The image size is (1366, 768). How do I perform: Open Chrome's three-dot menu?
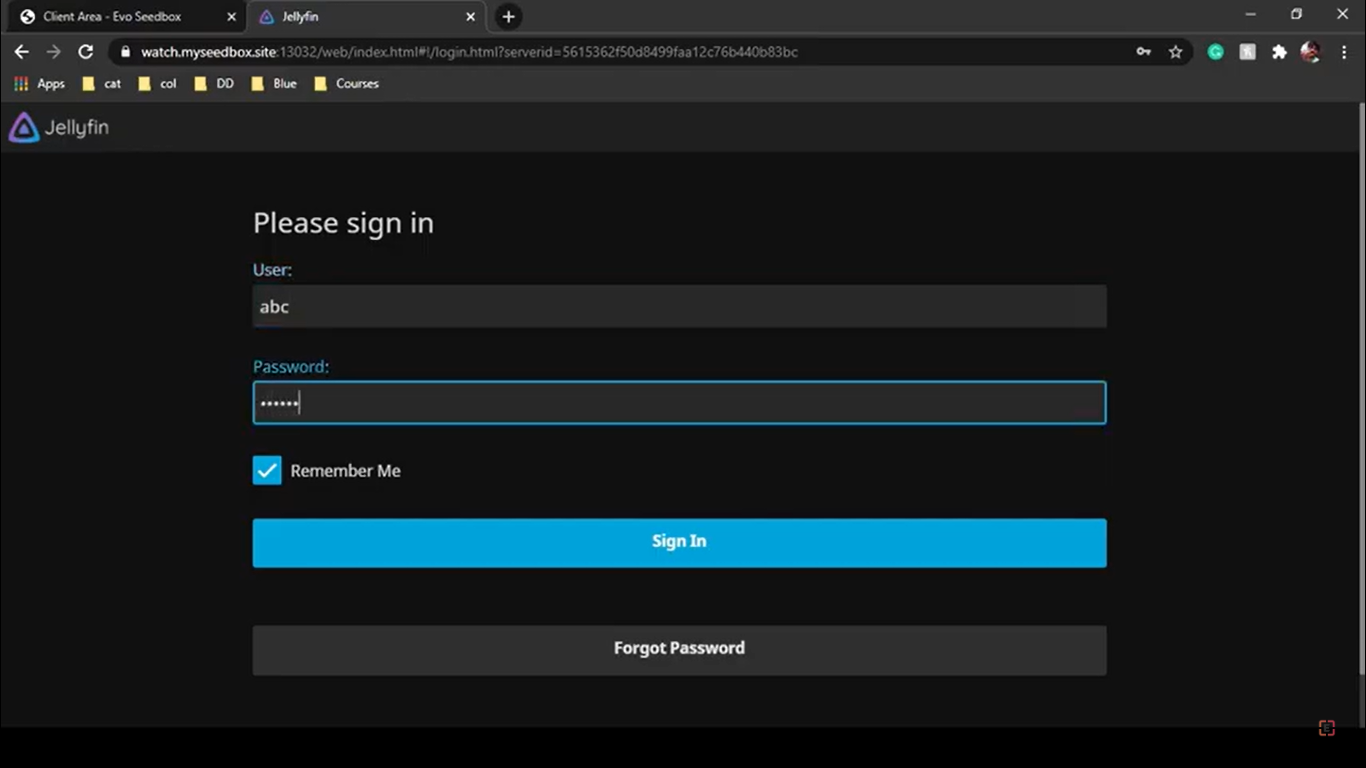(x=1345, y=51)
